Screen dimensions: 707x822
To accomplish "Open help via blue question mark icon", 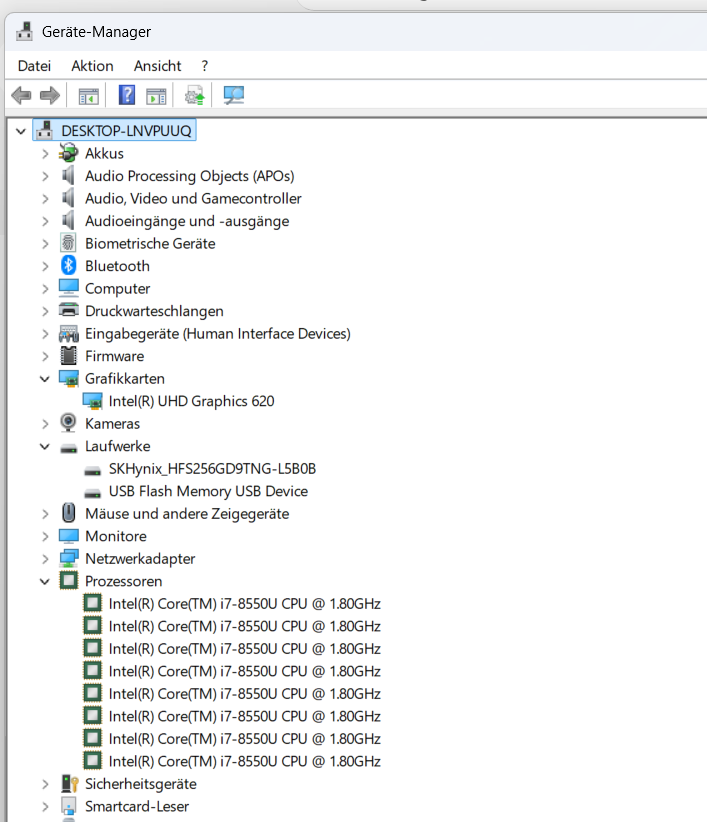I will coord(127,95).
